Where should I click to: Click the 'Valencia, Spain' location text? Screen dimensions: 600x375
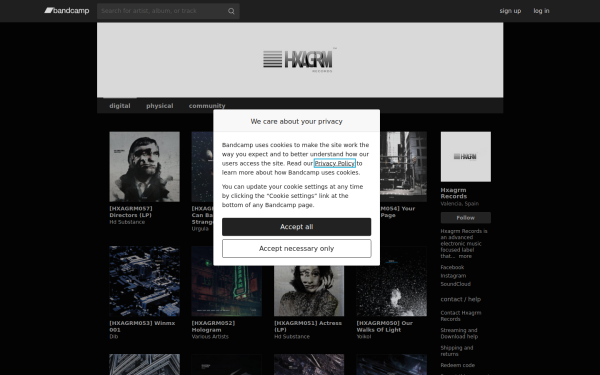[x=460, y=204]
